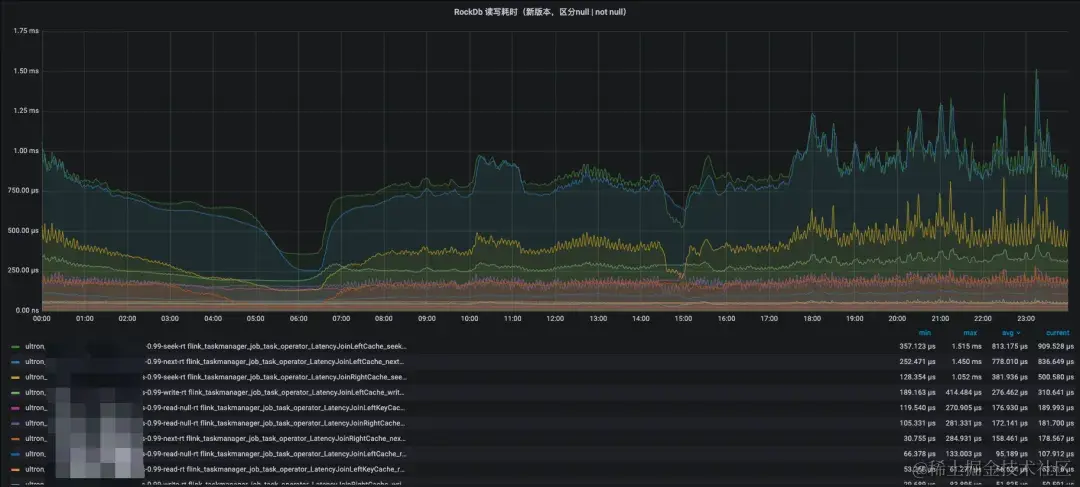The width and height of the screenshot is (1080, 487).
Task: Click the next-rt LatencyJoinRightCache_nex series color swatch
Action: [15, 438]
